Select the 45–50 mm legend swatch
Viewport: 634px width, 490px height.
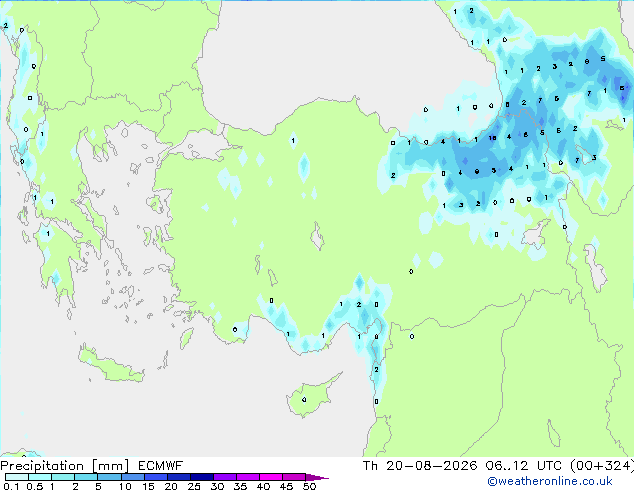click(x=294, y=477)
